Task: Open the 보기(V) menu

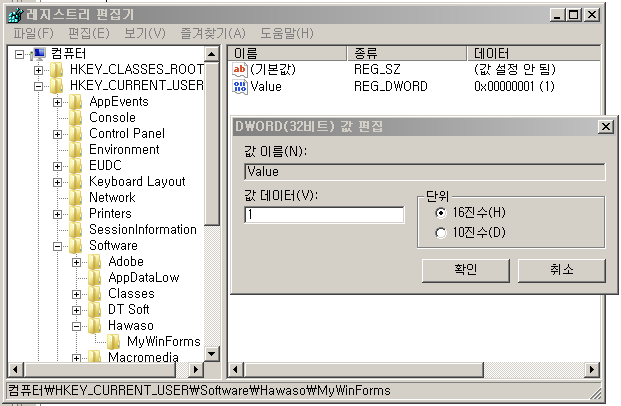Action: 145,33
